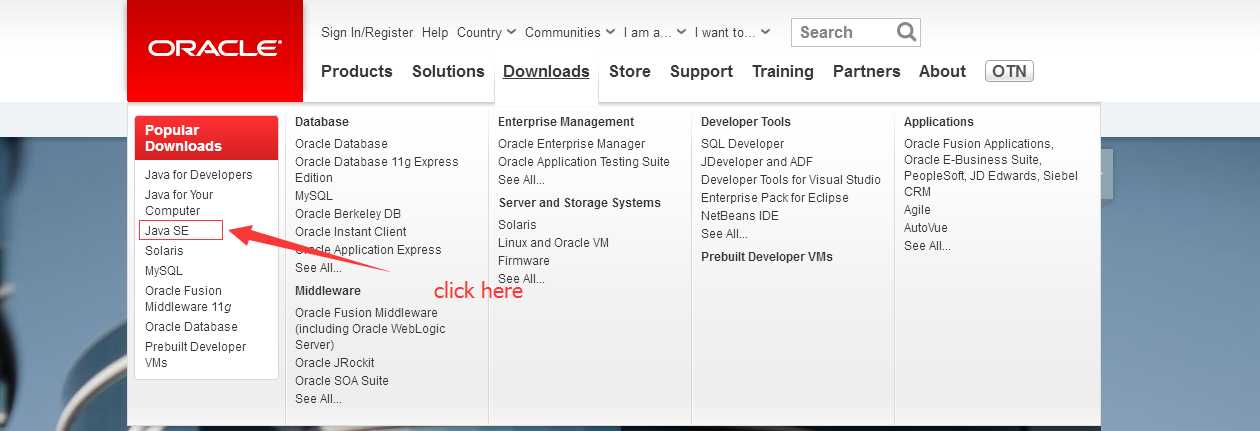Open Java for Developers download

pos(199,175)
